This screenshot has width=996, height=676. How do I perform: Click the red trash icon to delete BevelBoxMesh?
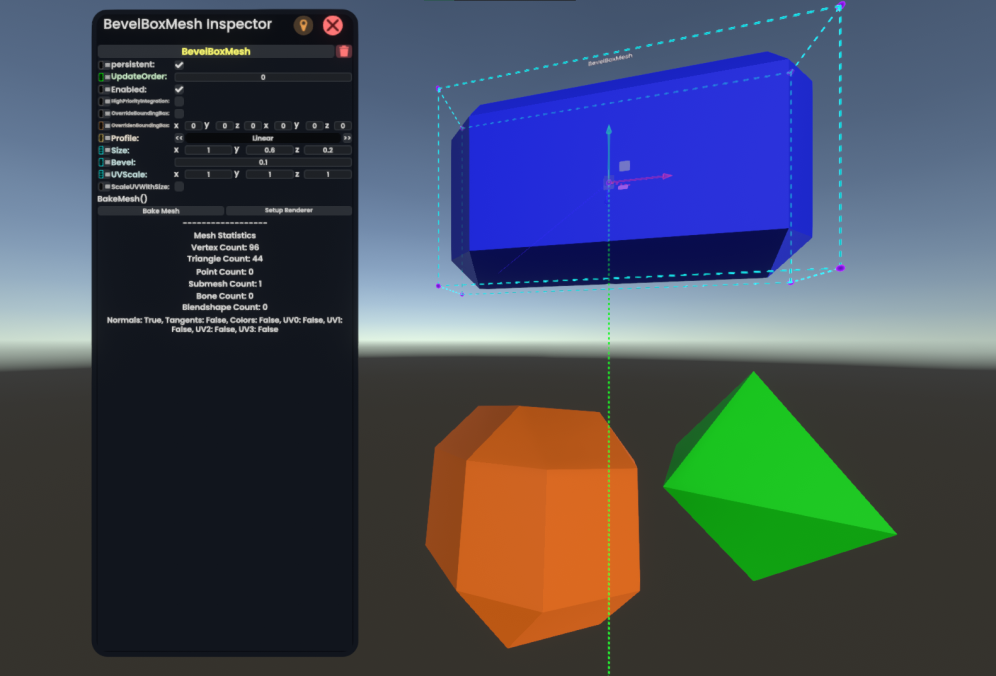pyautogui.click(x=344, y=51)
